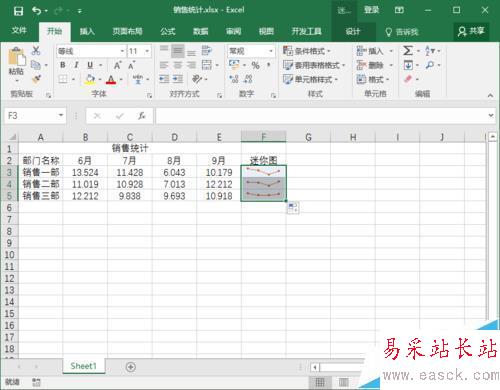Copy selection with the copy icon
500x390 pixels.
(x=36, y=65)
